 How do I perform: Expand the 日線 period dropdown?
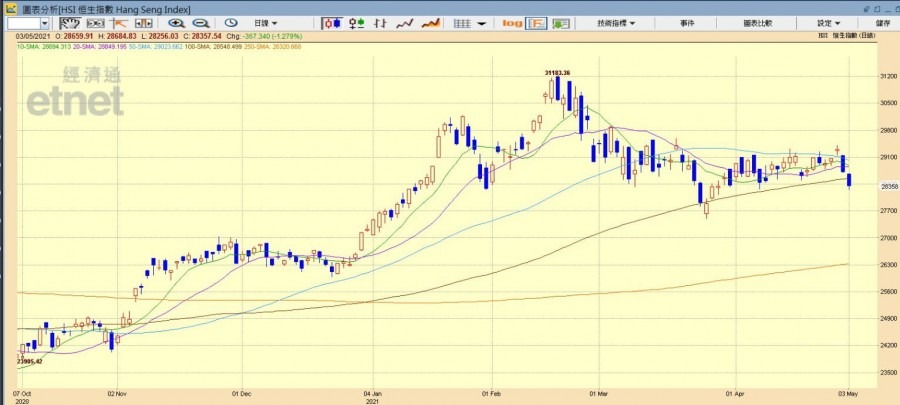click(x=264, y=22)
